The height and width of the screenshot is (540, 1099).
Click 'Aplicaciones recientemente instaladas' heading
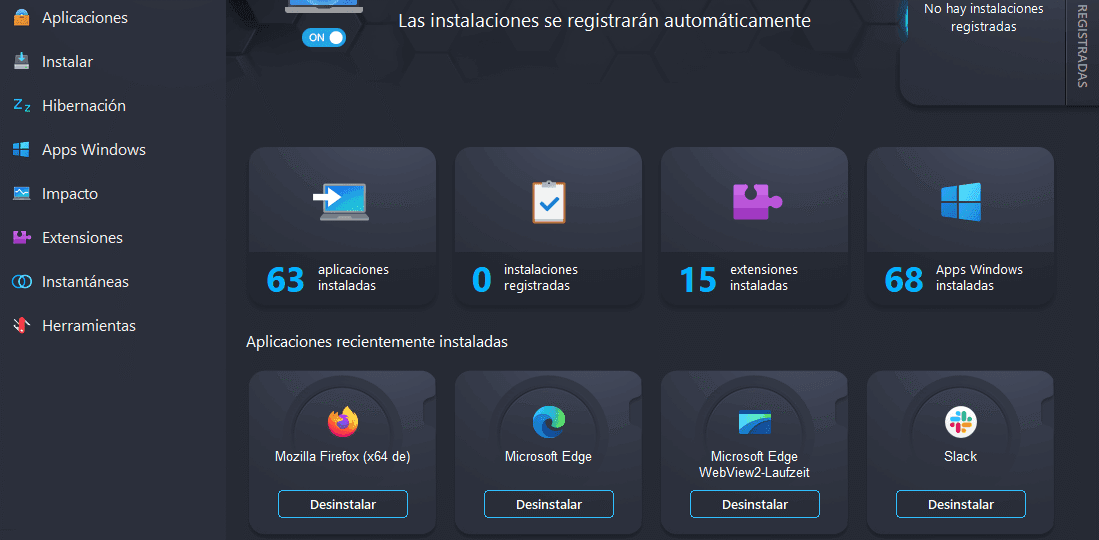[377, 342]
